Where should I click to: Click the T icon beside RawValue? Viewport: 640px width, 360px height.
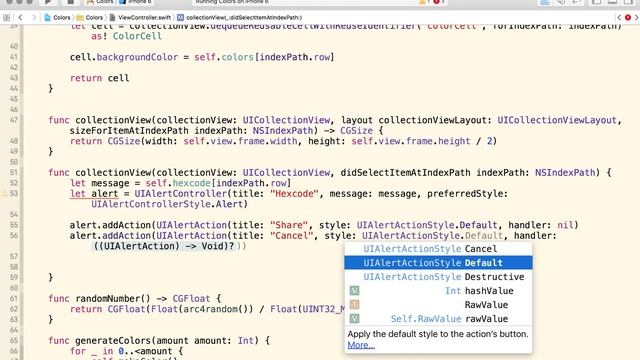[x=354, y=304]
